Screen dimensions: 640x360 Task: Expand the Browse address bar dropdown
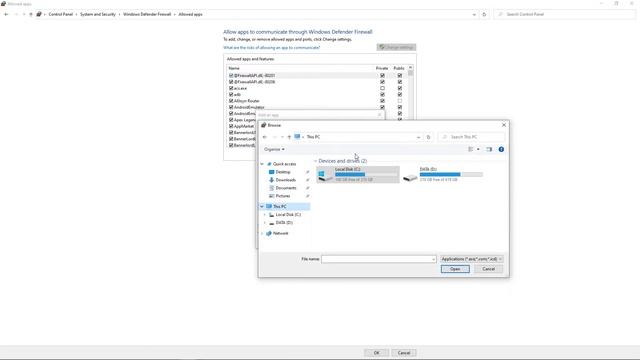(x=418, y=137)
